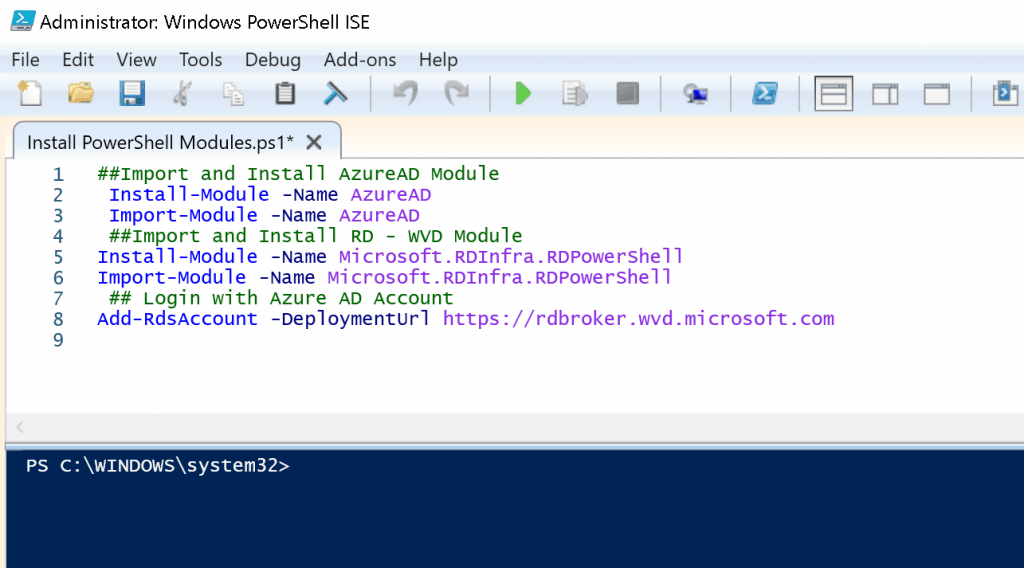Screen dimensions: 1024x568
Task: Paste from clipboard icon
Action: pyautogui.click(x=285, y=94)
